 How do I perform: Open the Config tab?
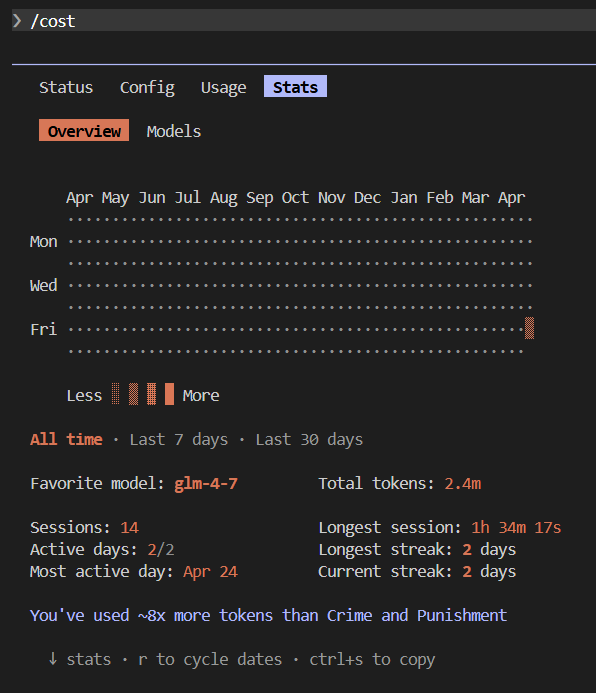[x=147, y=87]
